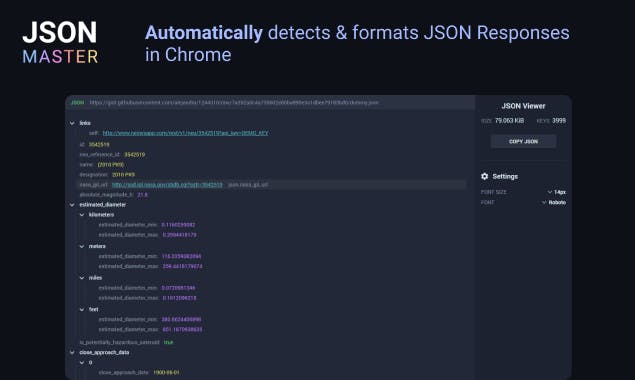This screenshot has height=380, width=635.
Task: Click the meters estimated_diameter_min value
Action: click(181, 256)
